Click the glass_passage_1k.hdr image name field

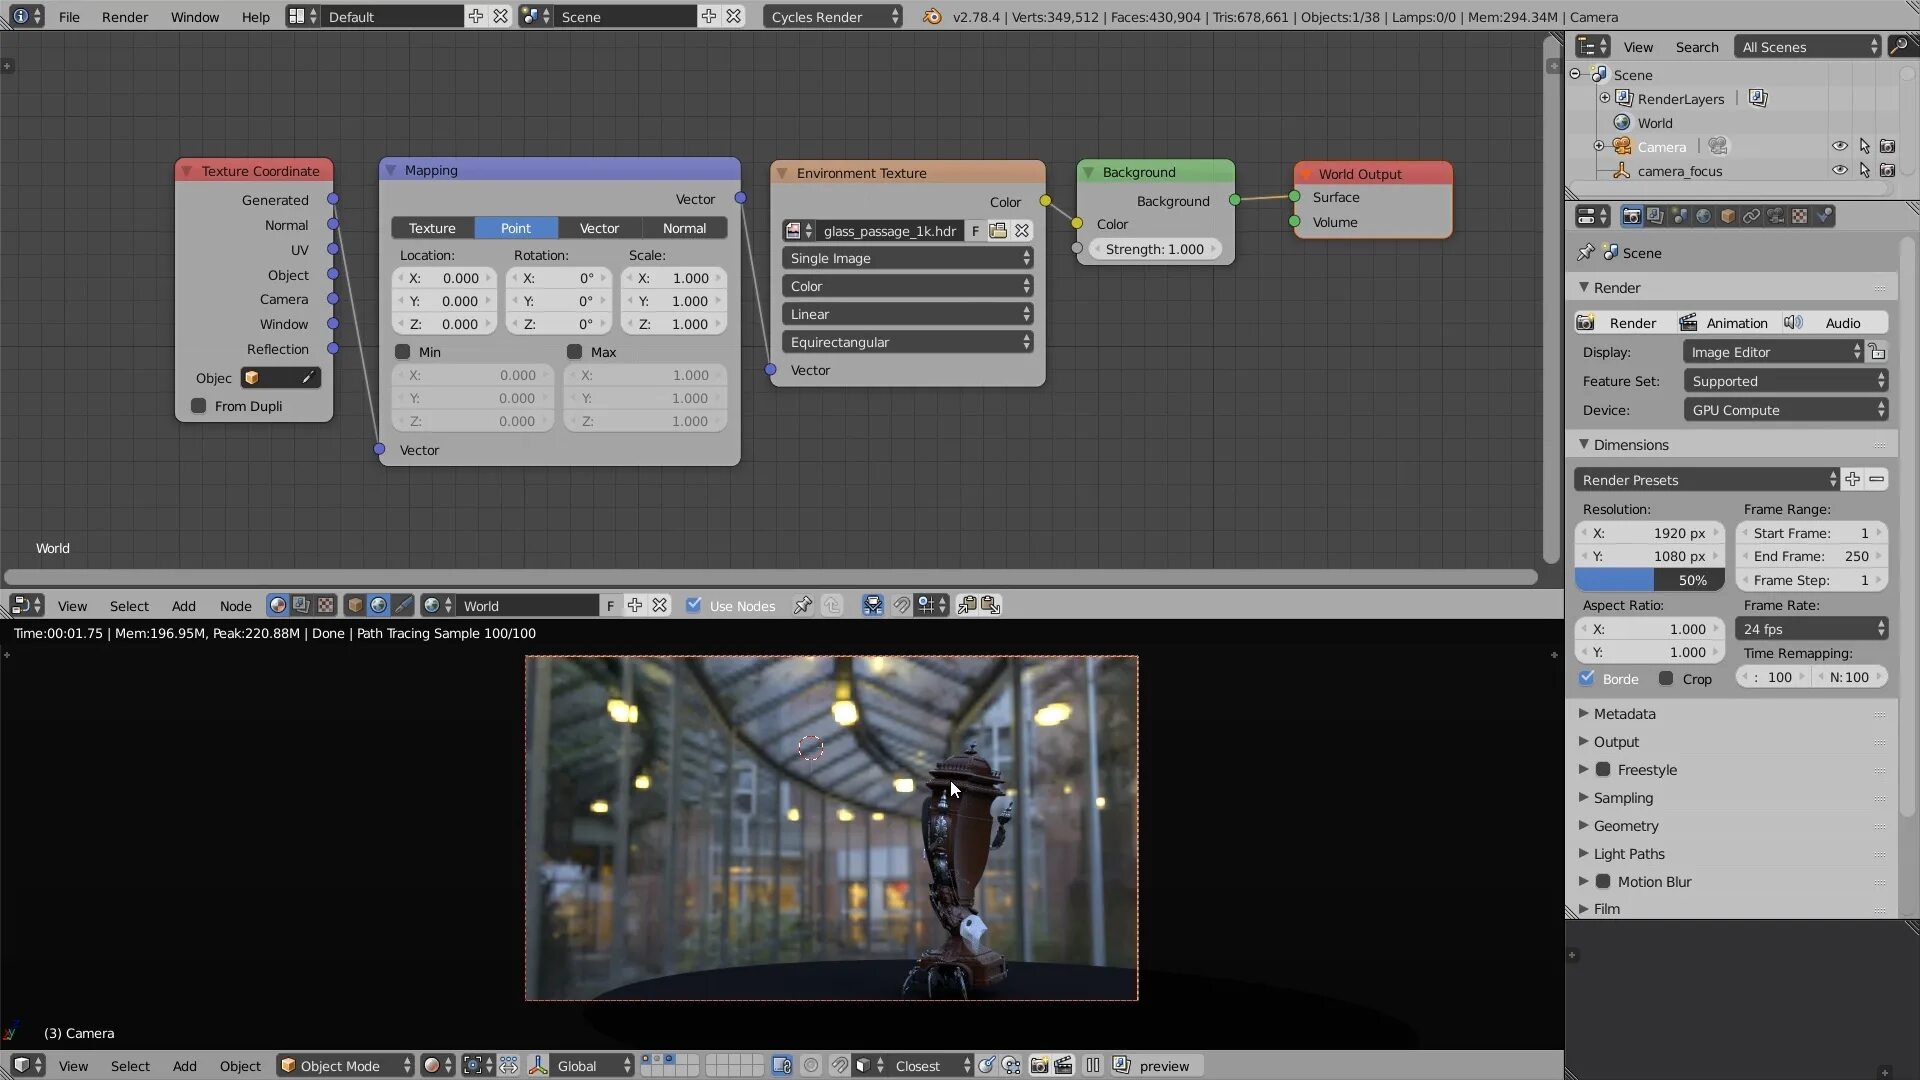[888, 231]
